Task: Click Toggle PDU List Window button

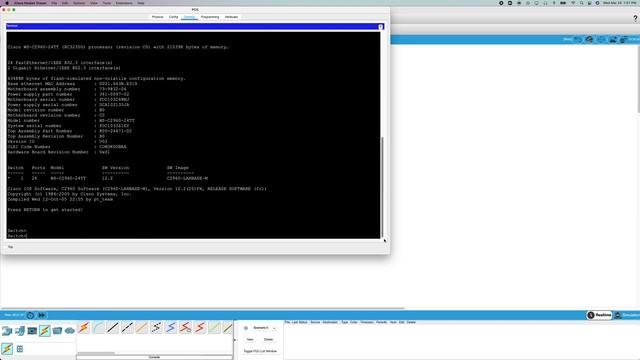Action: pyautogui.click(x=260, y=351)
